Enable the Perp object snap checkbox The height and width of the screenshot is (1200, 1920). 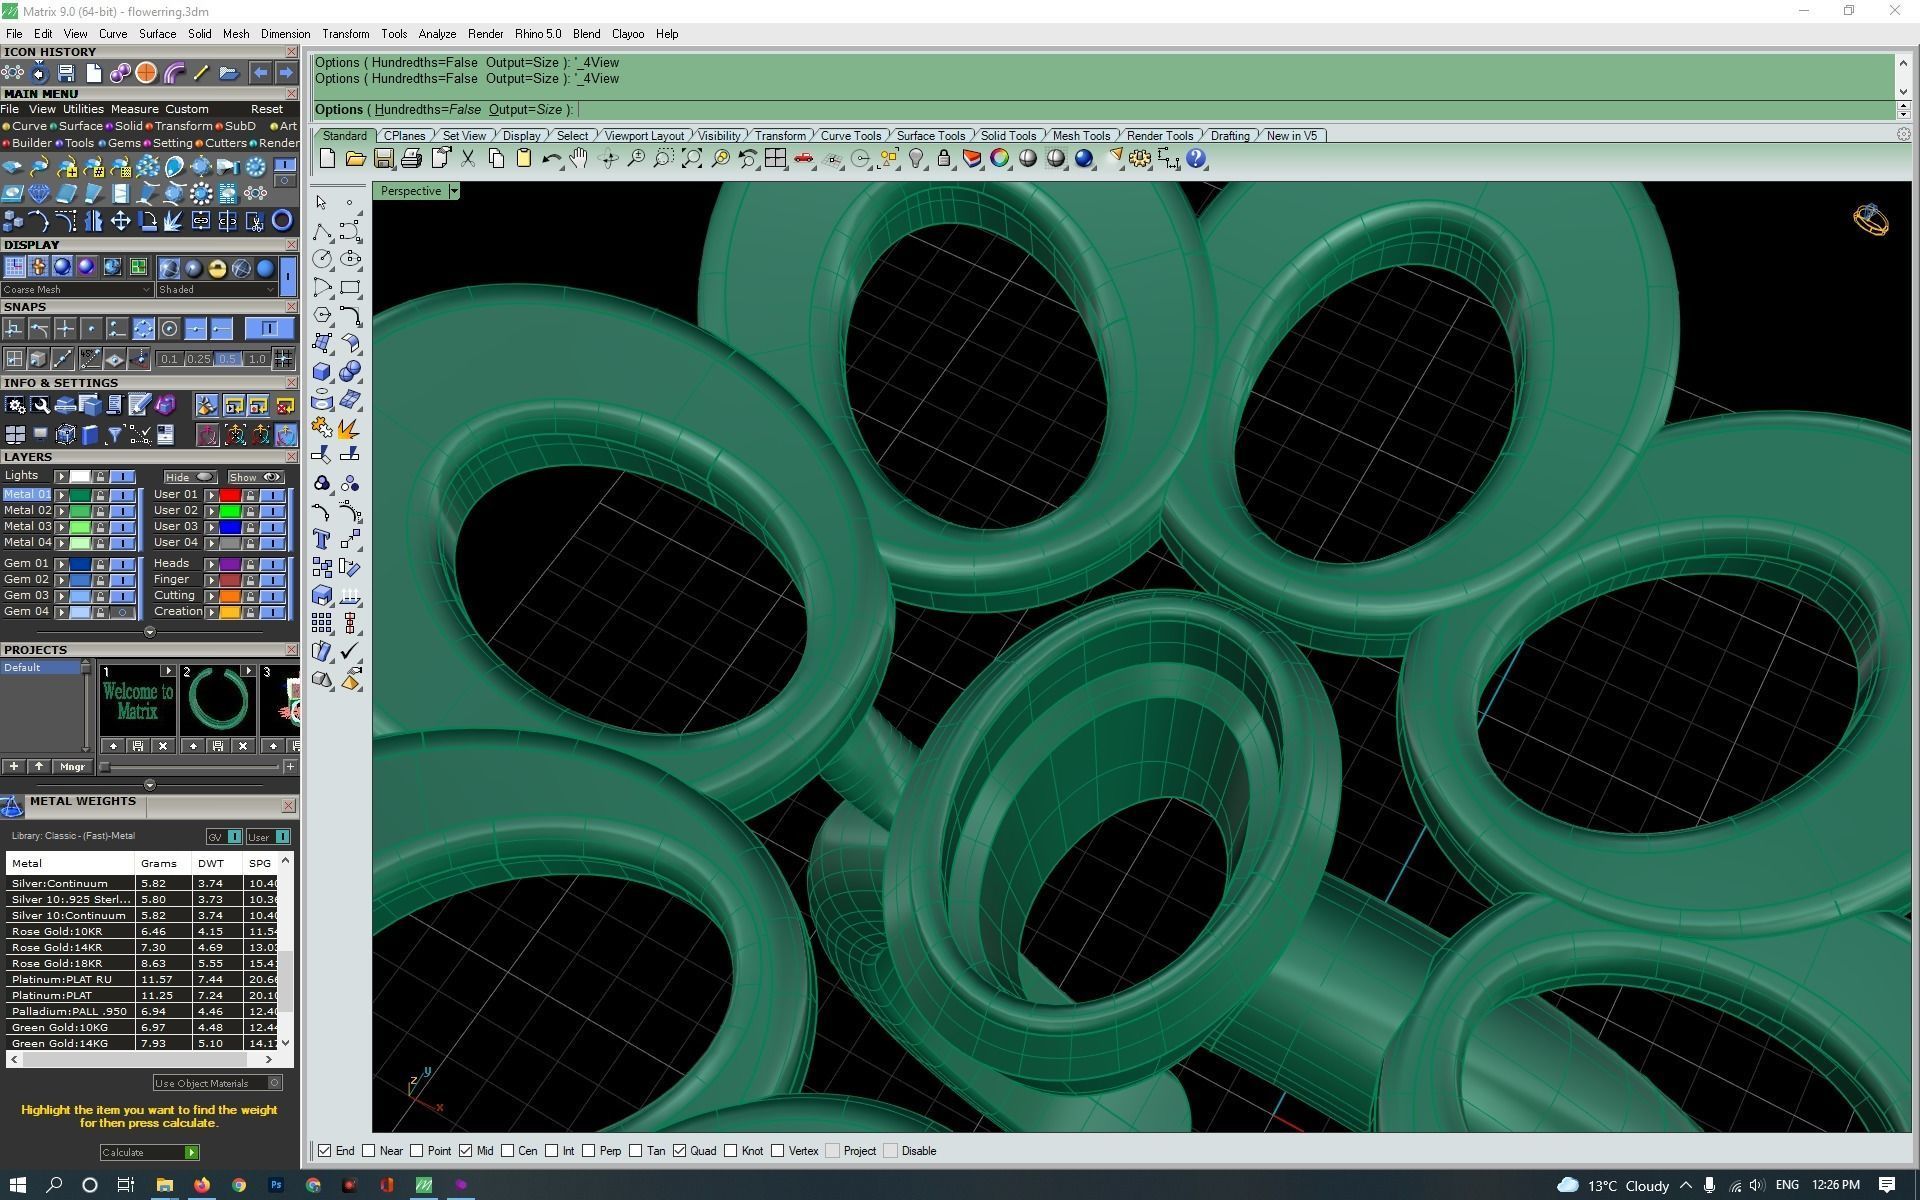[x=588, y=1151]
